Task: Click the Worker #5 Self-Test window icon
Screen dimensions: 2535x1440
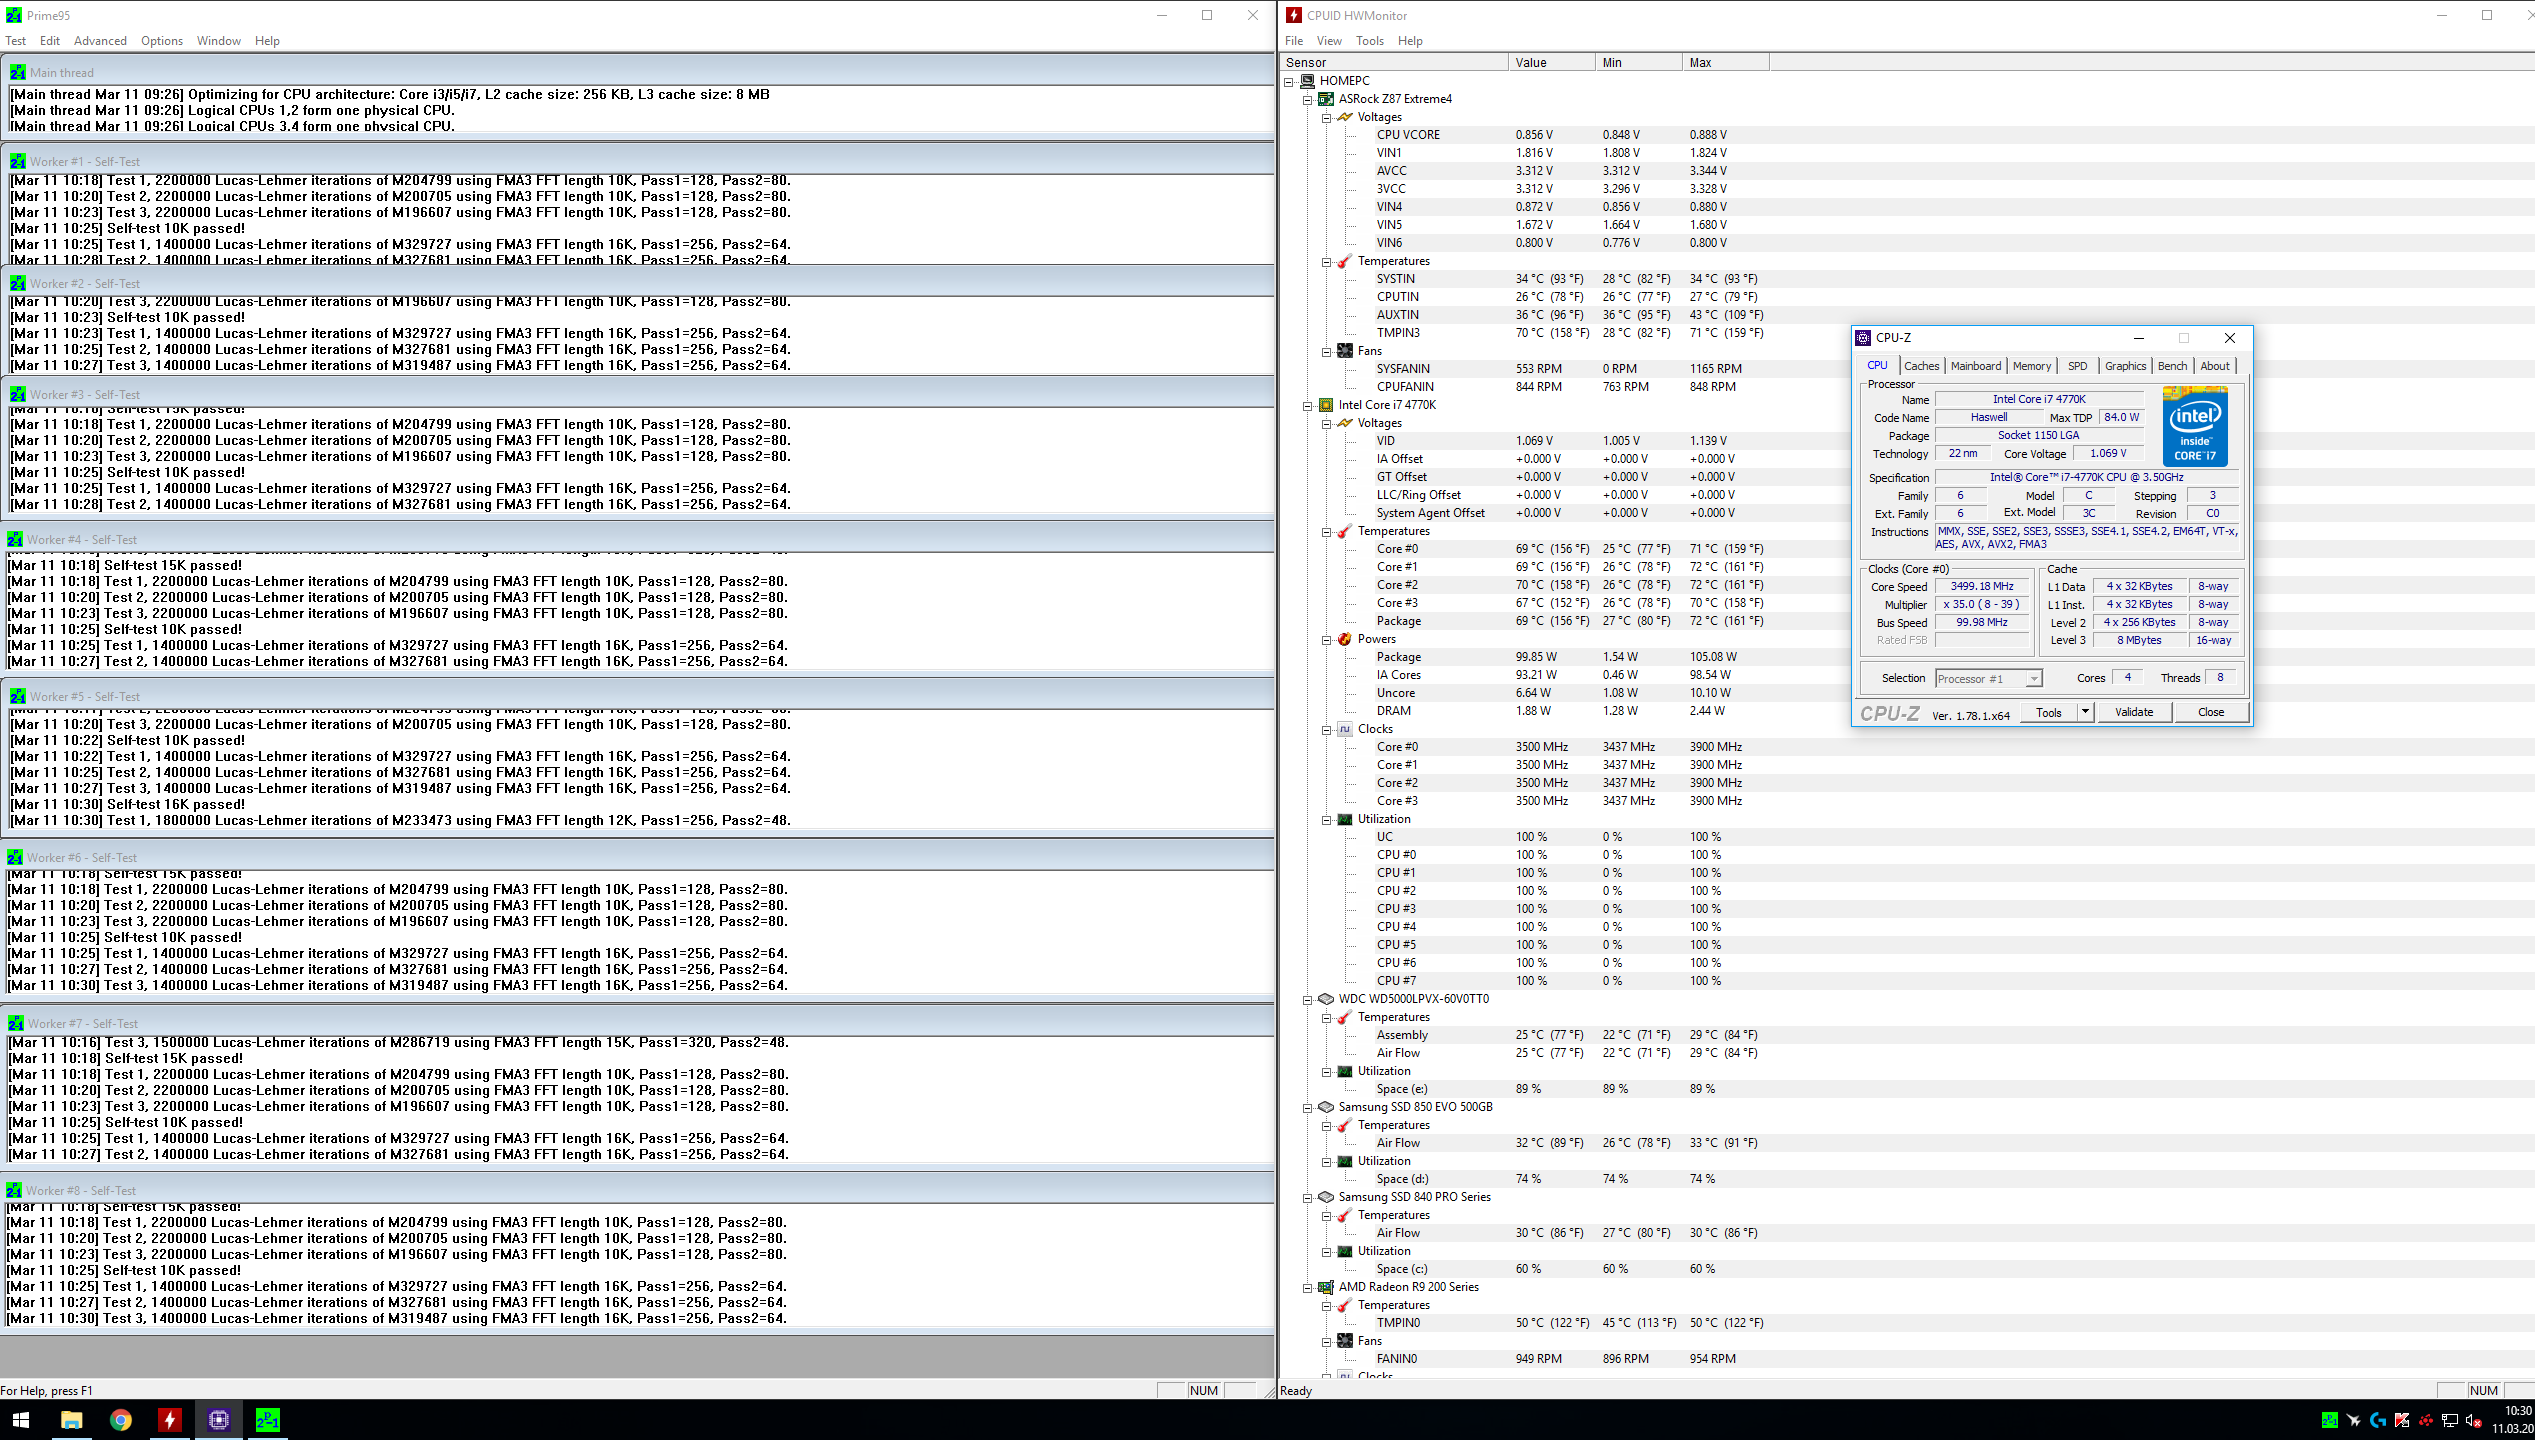Action: pyautogui.click(x=17, y=696)
